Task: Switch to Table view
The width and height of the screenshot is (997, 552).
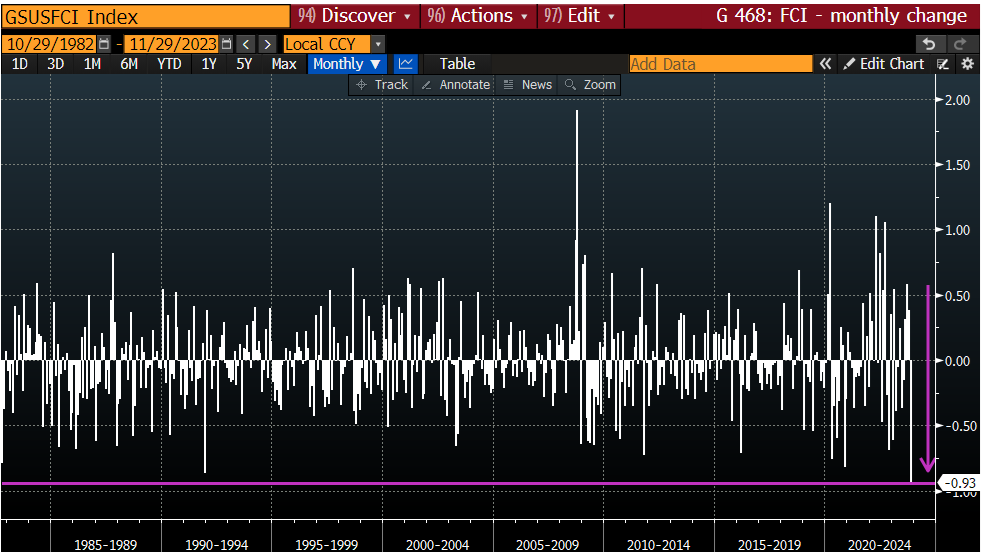Action: coord(457,64)
